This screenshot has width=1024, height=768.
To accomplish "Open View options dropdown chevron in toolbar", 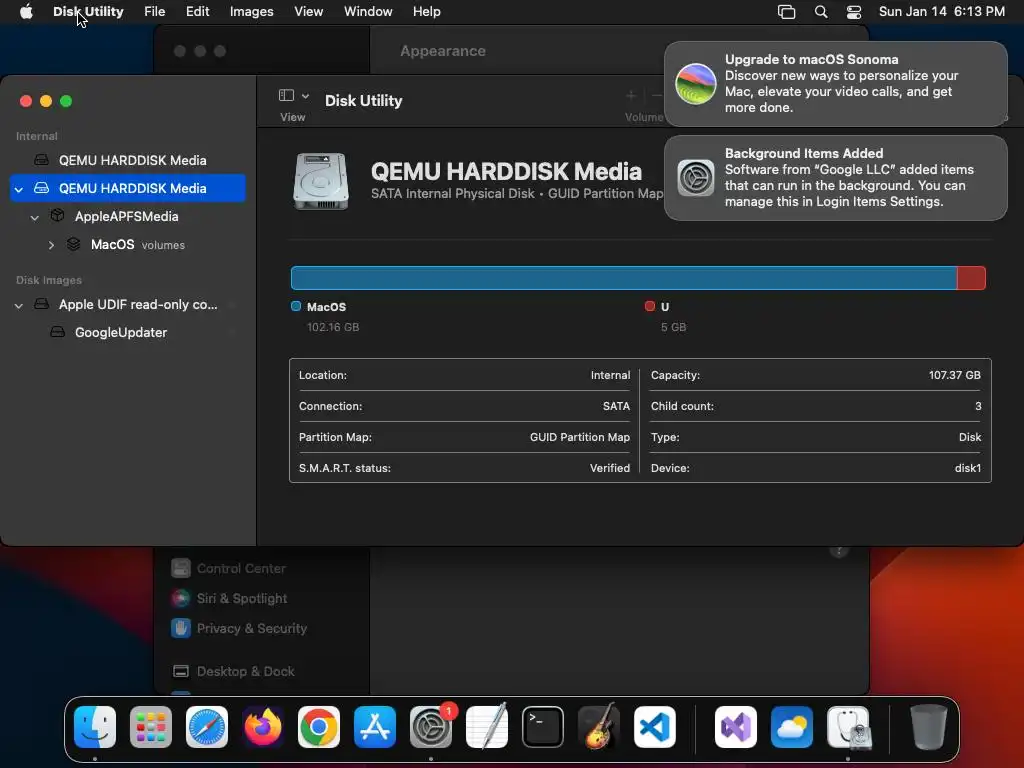I will [x=305, y=95].
